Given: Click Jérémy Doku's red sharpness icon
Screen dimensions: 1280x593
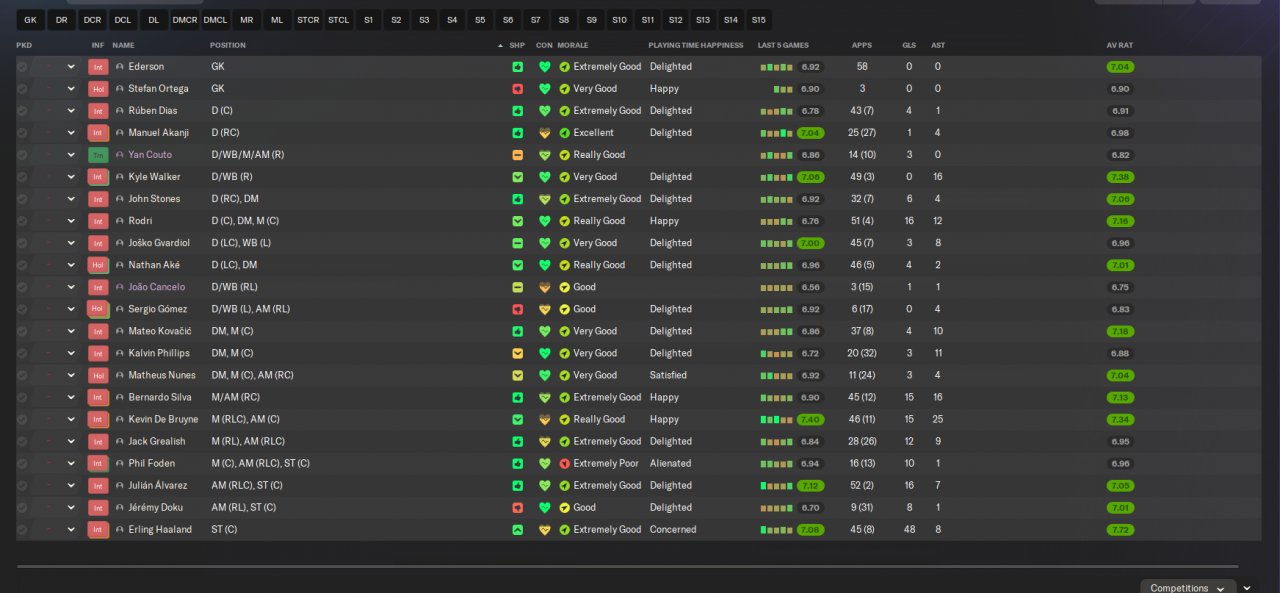Looking at the screenshot, I should 517,508.
